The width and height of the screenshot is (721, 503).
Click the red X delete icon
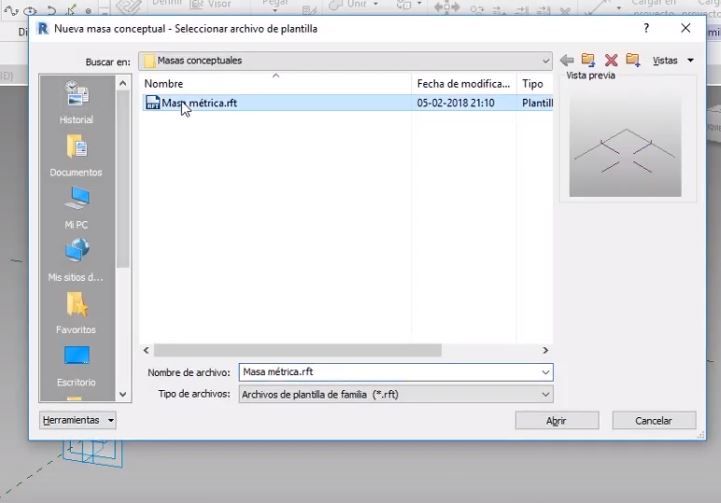(611, 60)
